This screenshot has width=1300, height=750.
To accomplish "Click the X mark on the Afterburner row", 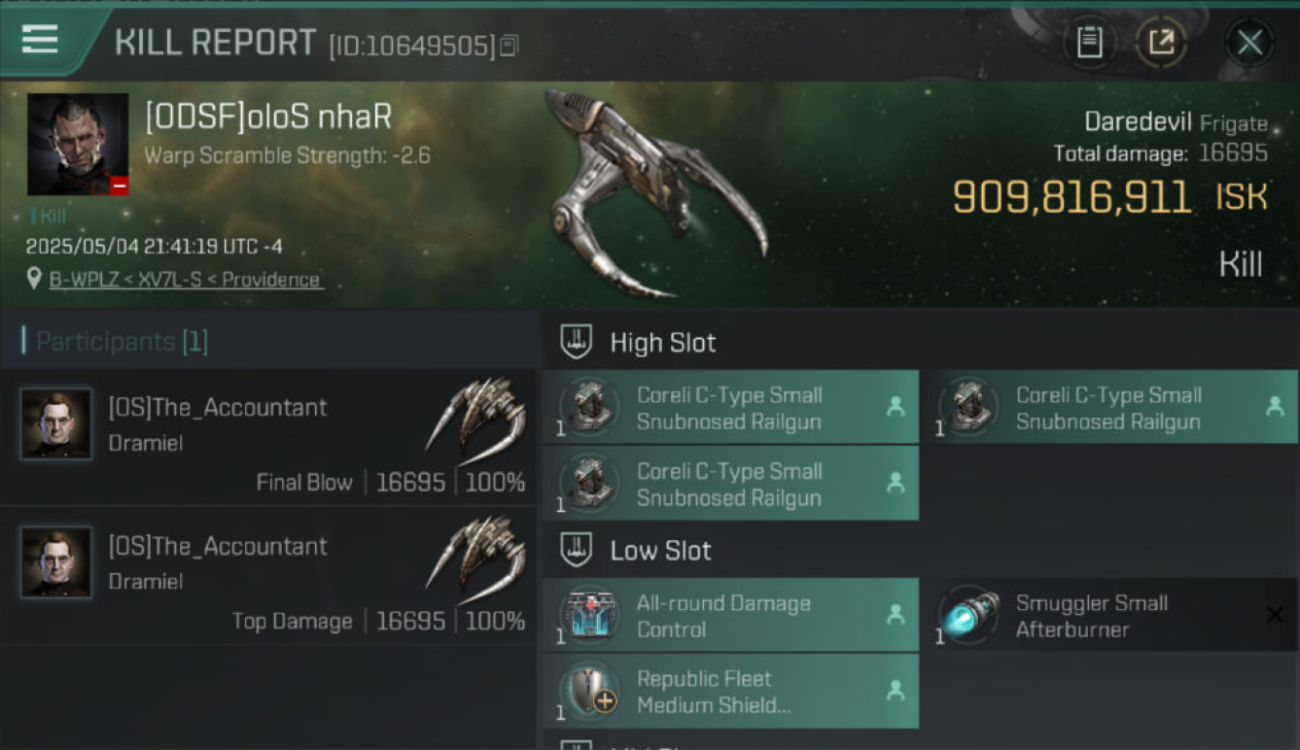I will pyautogui.click(x=1274, y=615).
